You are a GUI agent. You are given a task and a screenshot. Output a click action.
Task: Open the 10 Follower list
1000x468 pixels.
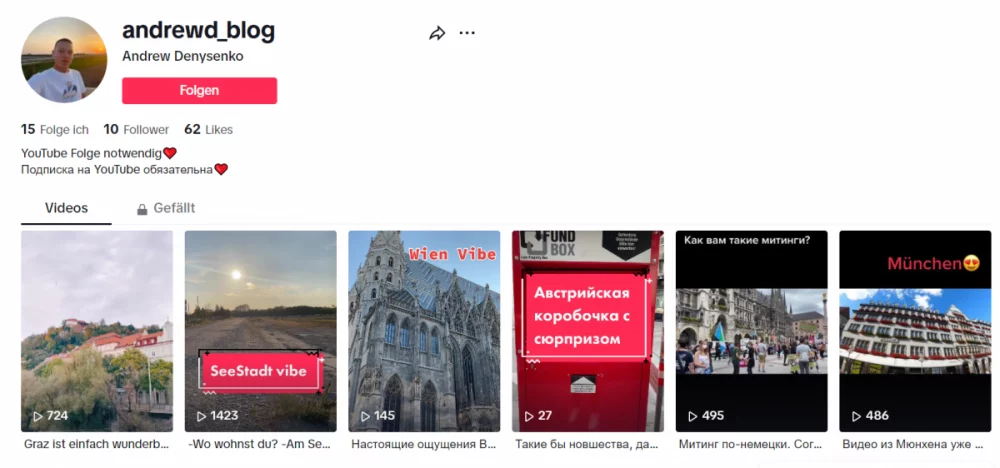click(136, 129)
